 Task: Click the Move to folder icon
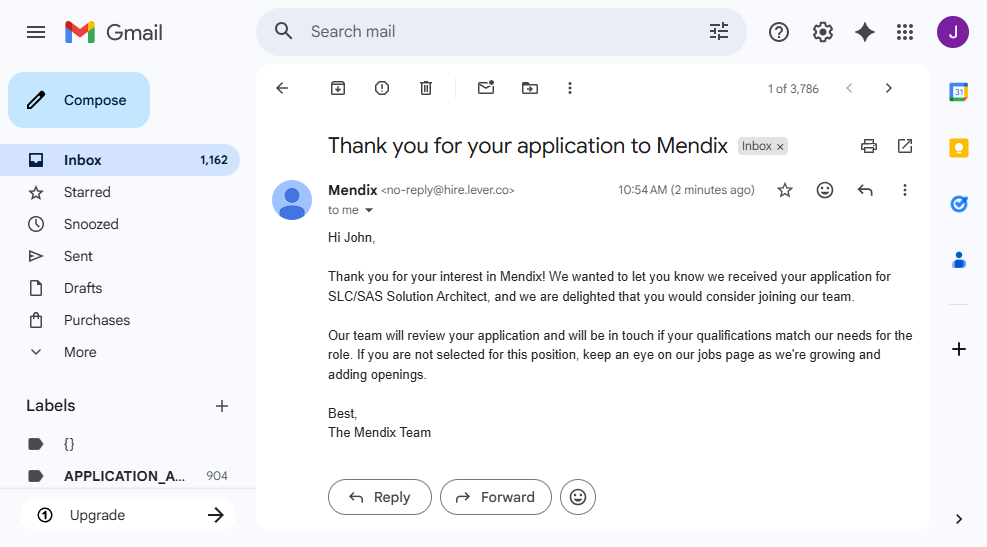click(x=530, y=88)
